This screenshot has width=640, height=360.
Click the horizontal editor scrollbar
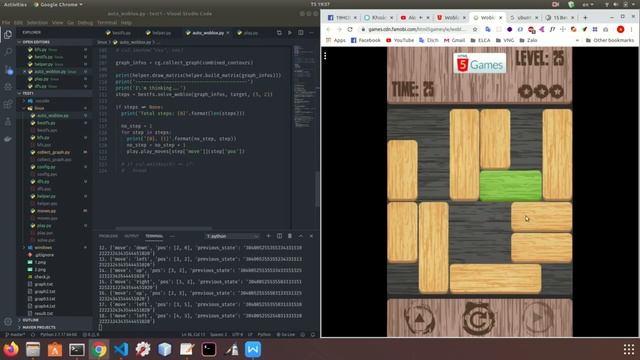[164, 229]
